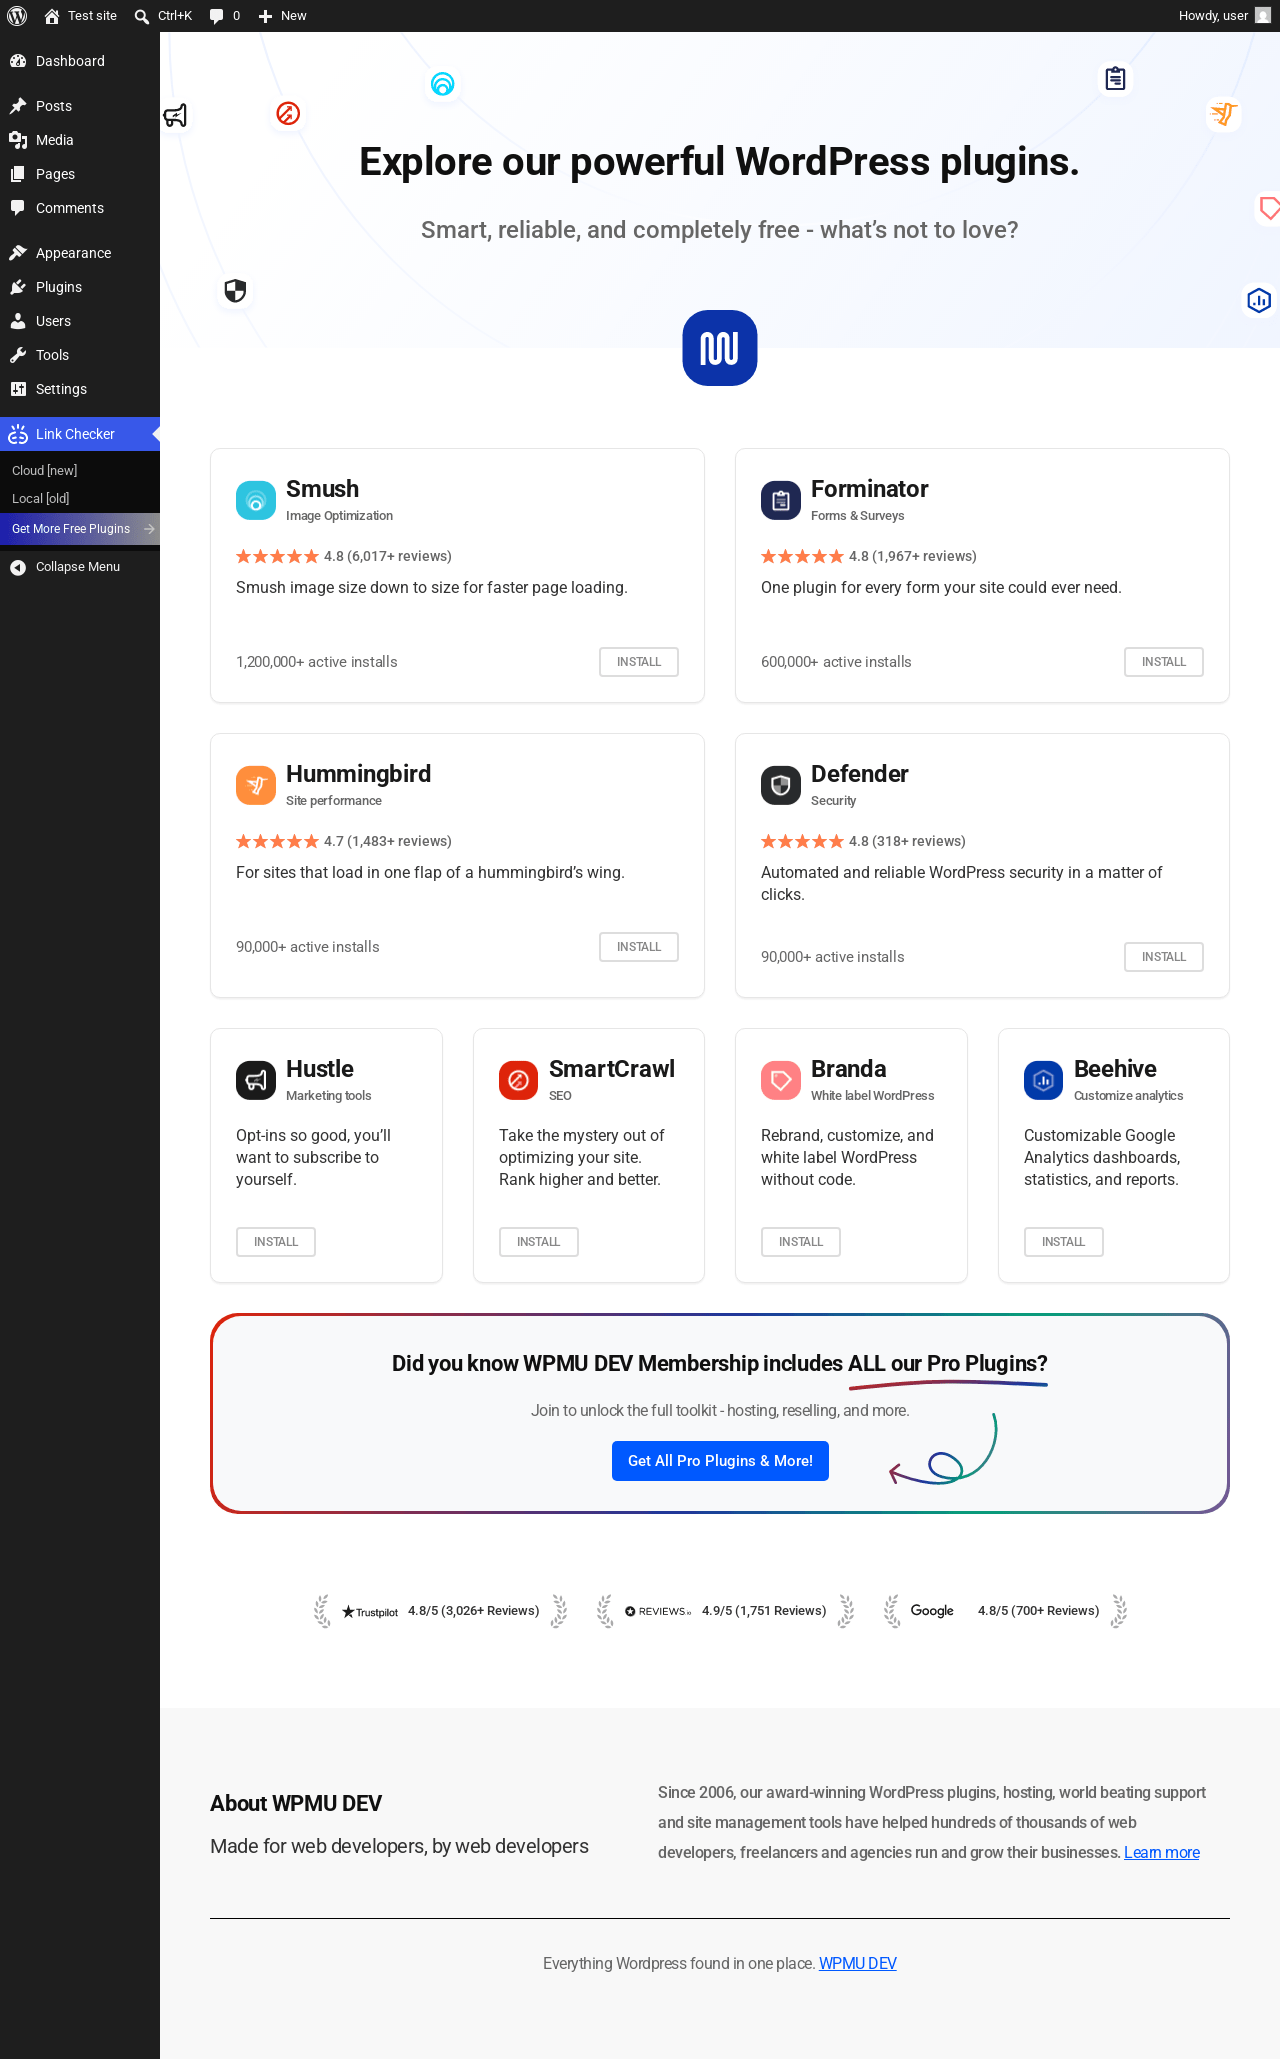Open the Pages menu

point(80,174)
